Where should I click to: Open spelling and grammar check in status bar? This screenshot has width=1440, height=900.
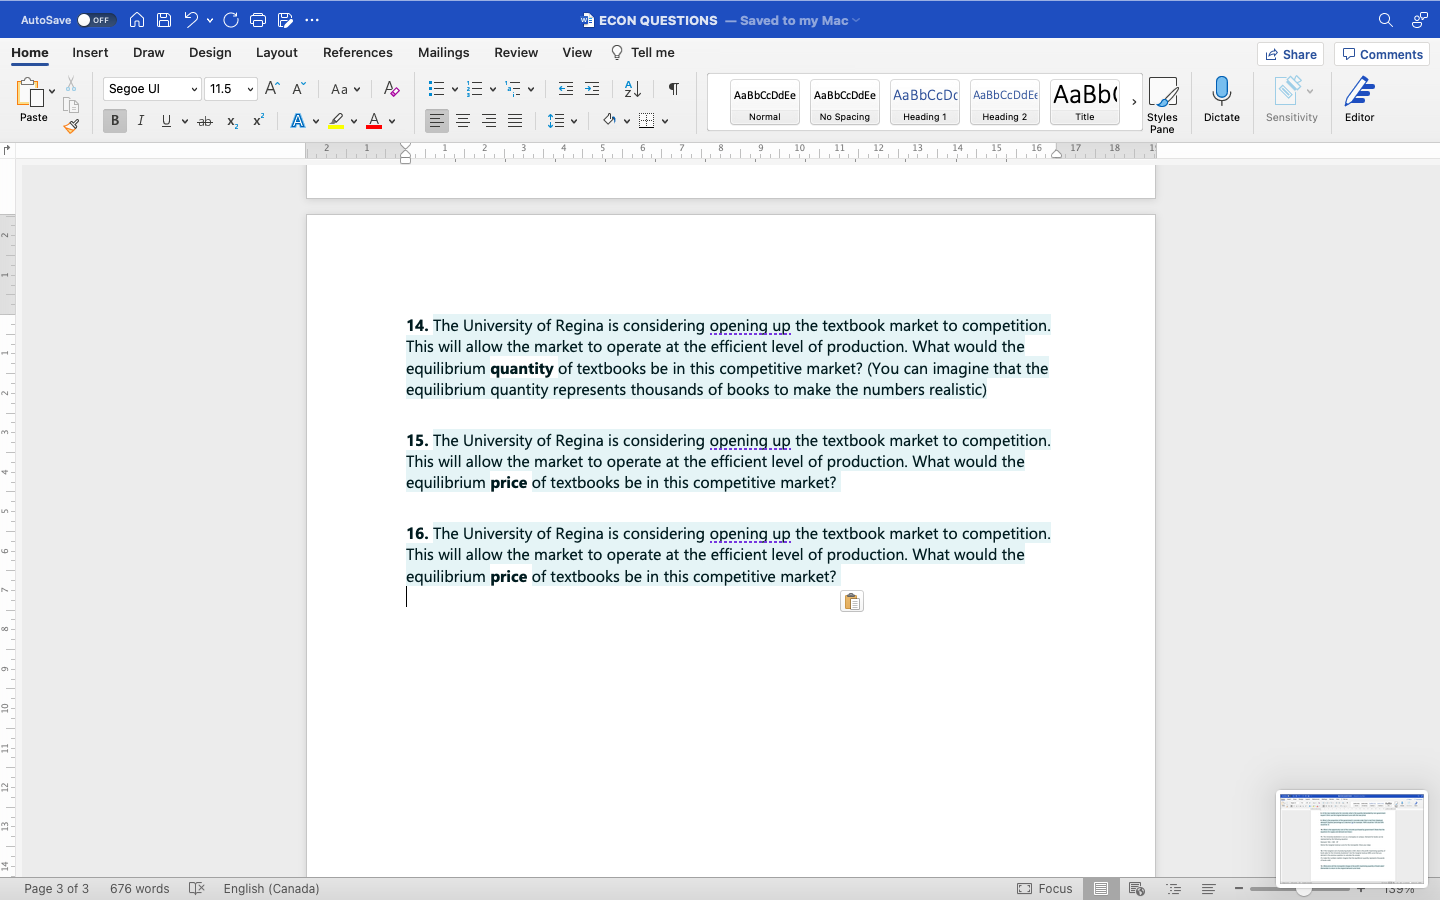point(197,888)
